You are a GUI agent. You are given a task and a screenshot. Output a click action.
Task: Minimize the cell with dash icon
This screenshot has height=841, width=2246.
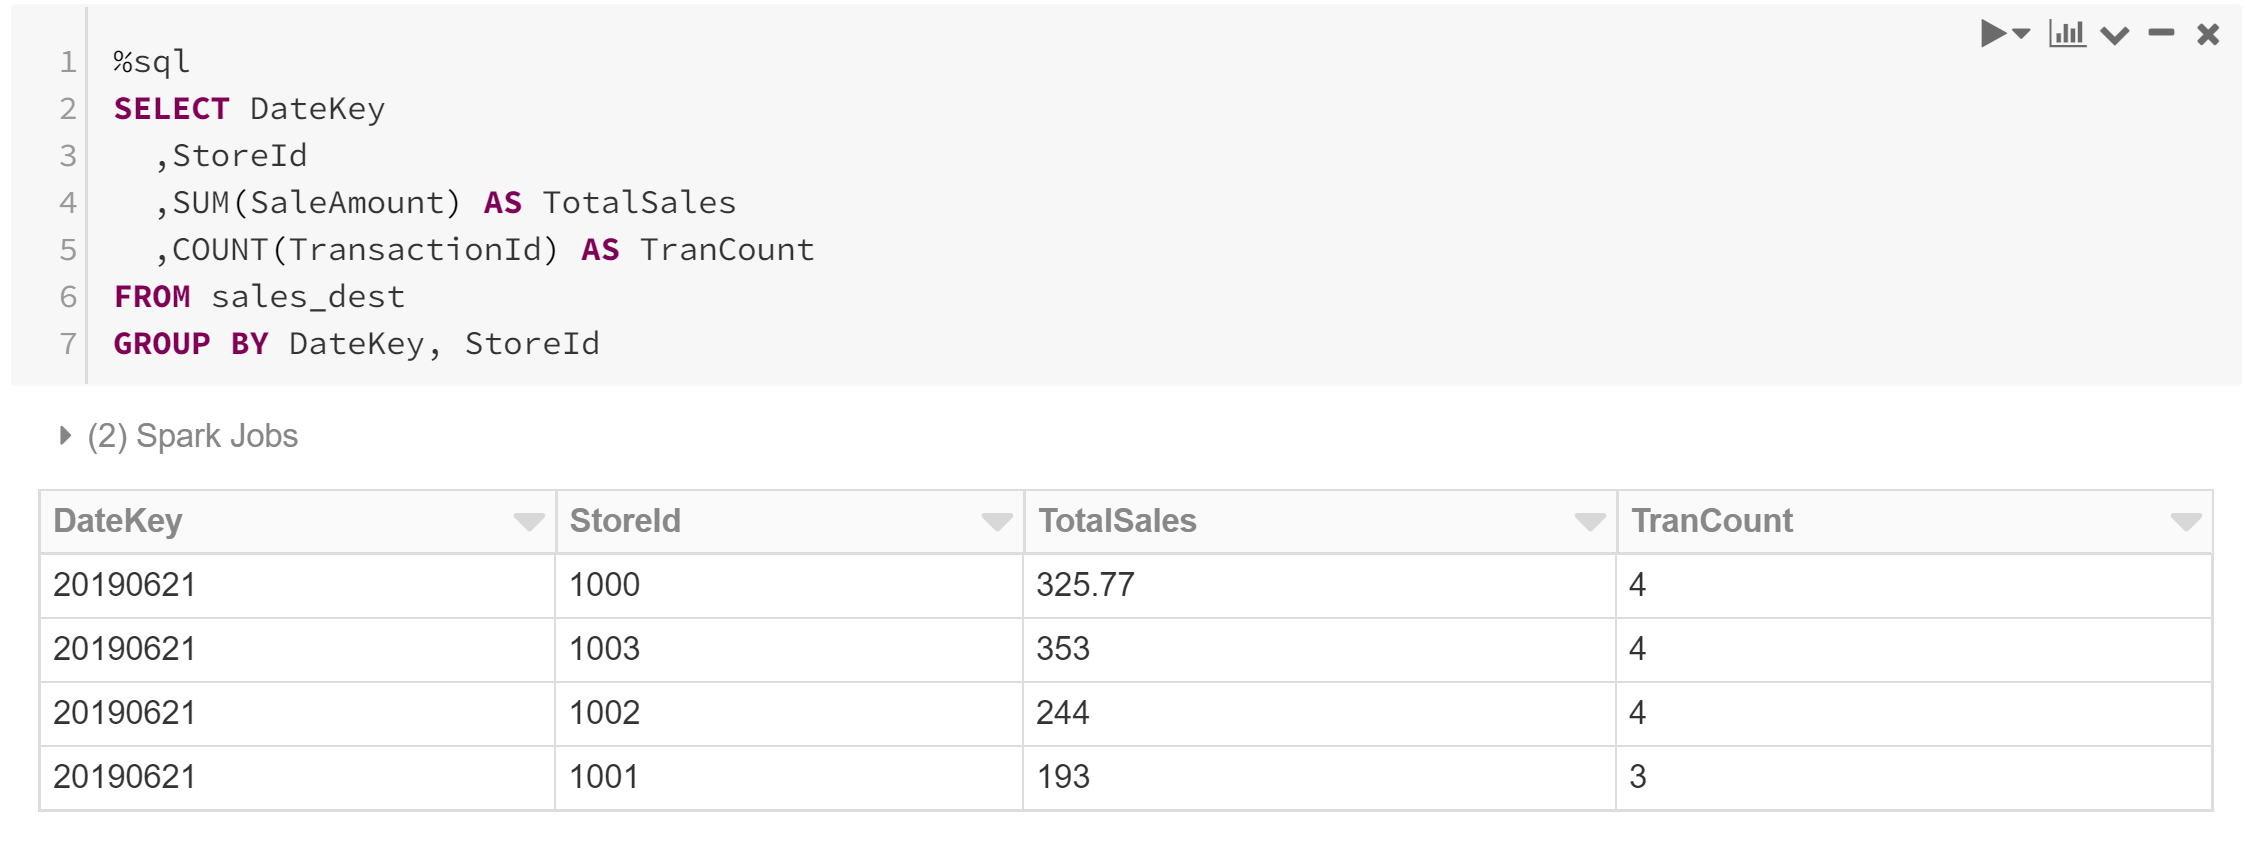tap(2161, 33)
